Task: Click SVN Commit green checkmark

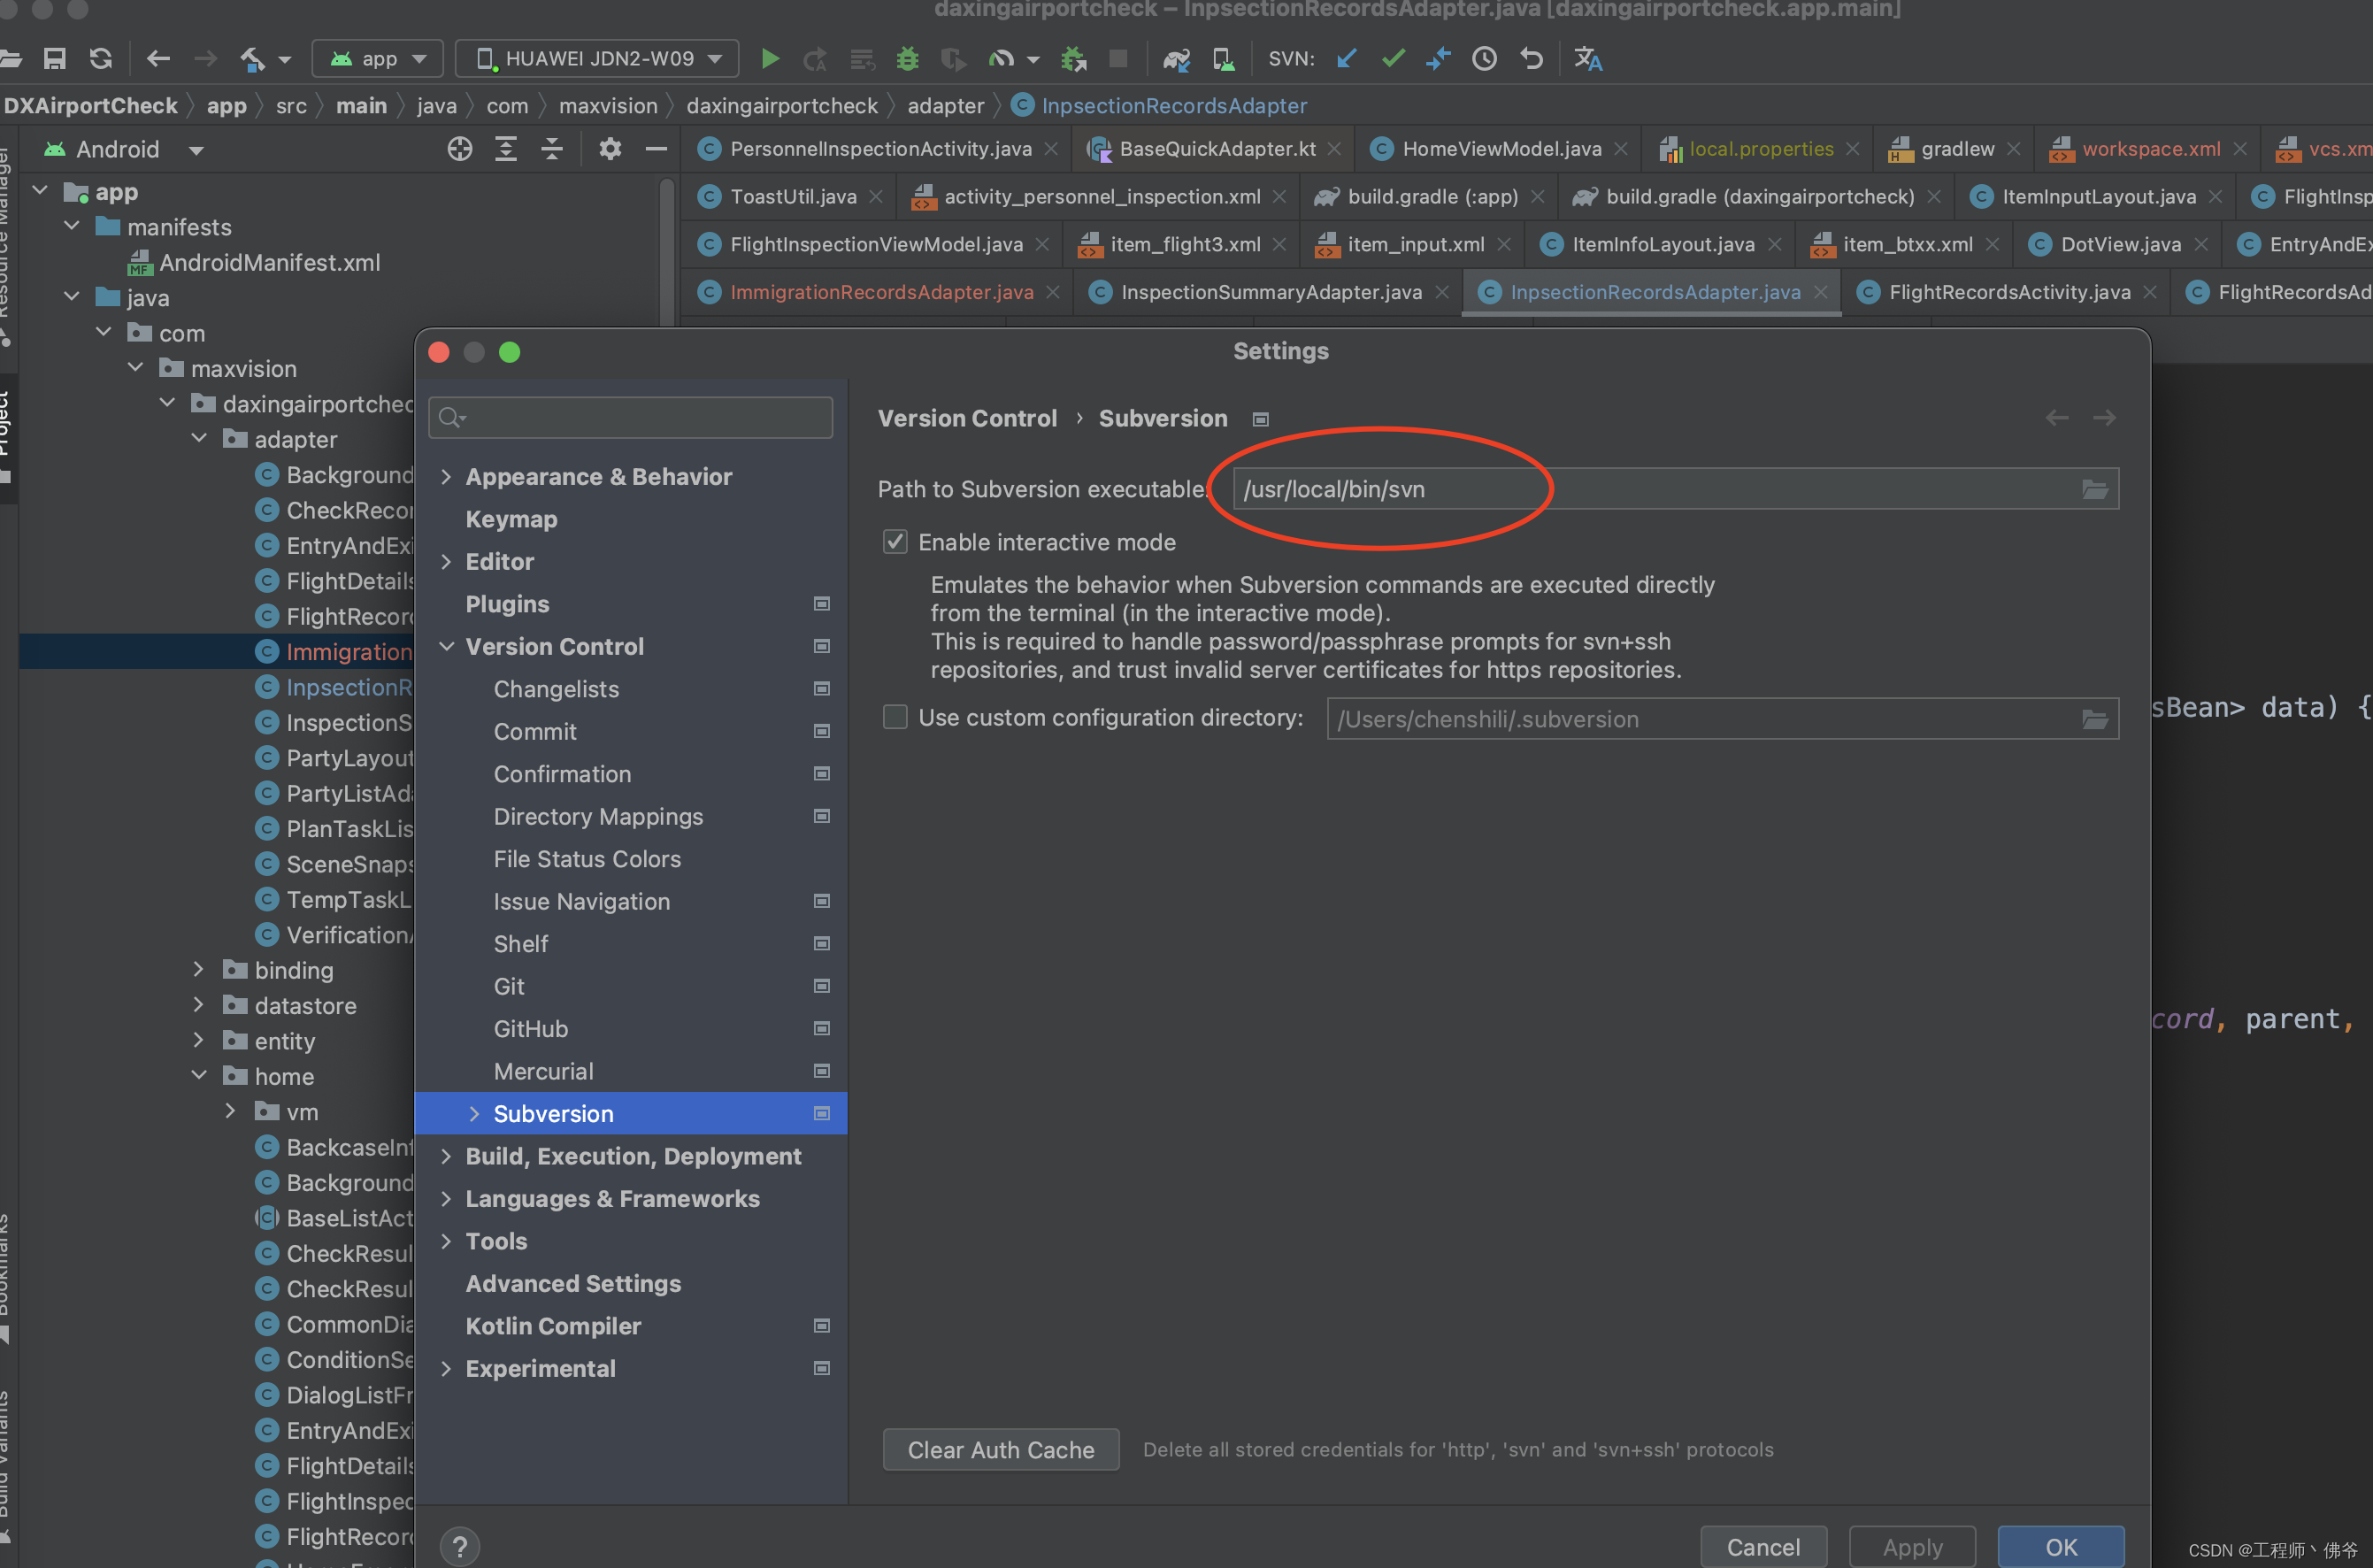Action: coord(1393,59)
